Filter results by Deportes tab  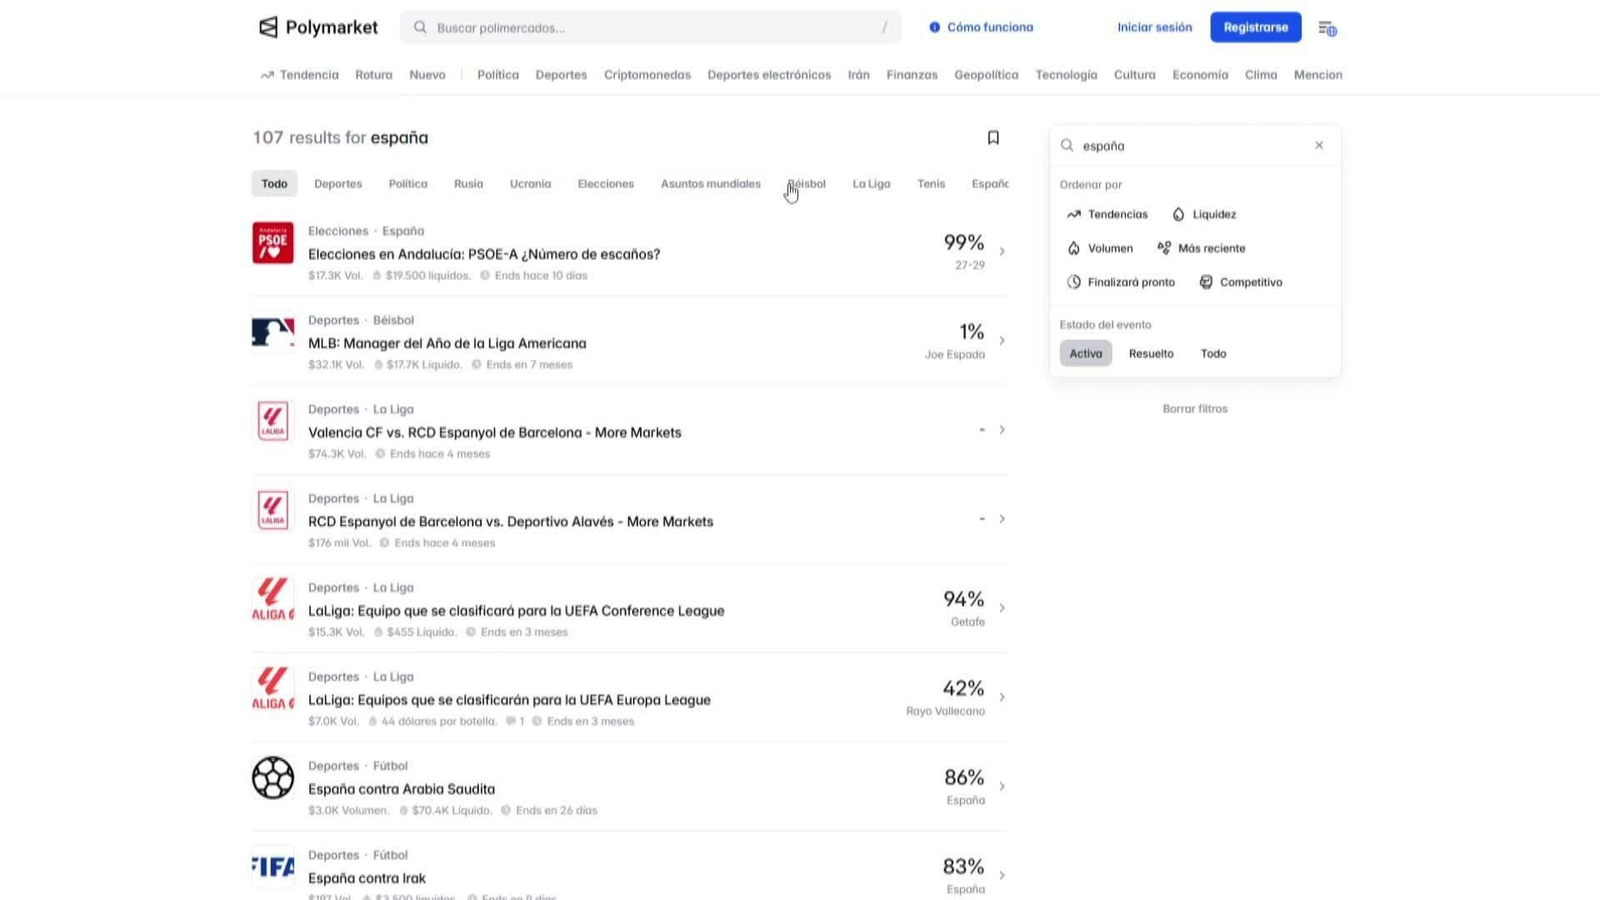click(x=338, y=184)
